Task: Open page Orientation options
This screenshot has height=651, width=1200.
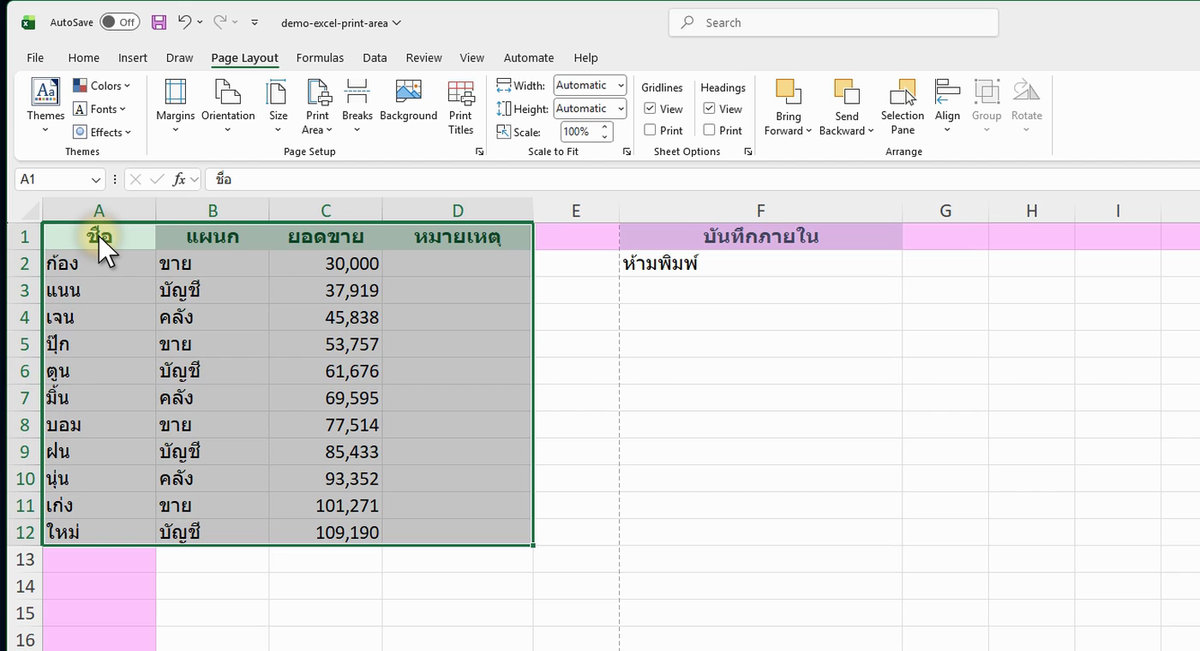Action: (x=228, y=107)
